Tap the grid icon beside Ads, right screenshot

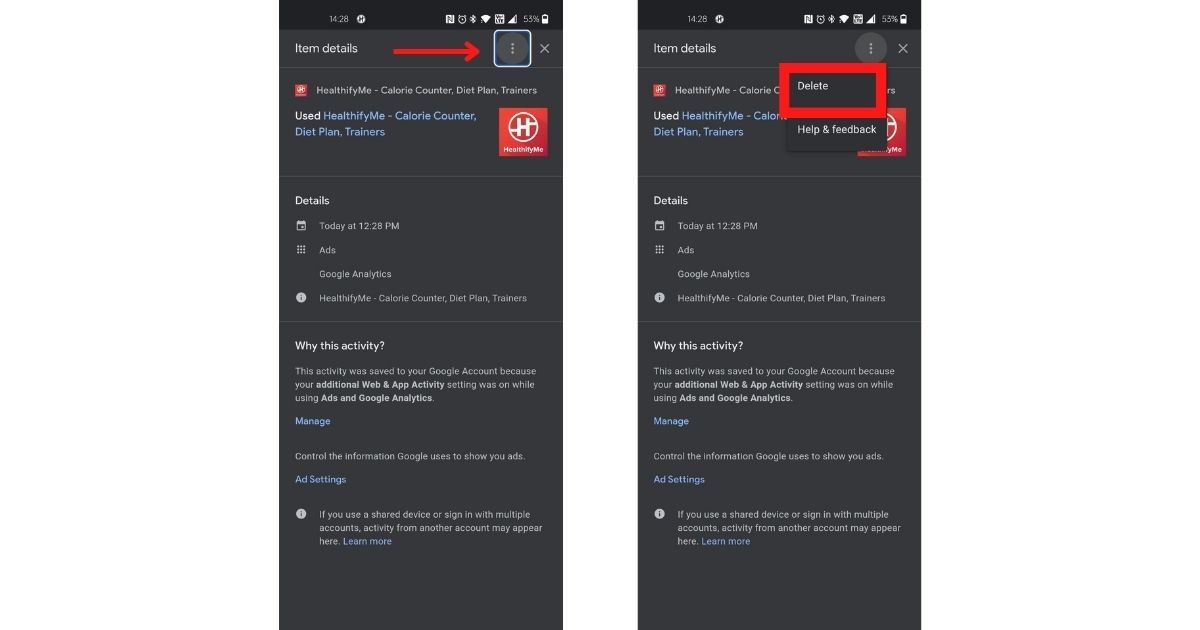point(660,250)
